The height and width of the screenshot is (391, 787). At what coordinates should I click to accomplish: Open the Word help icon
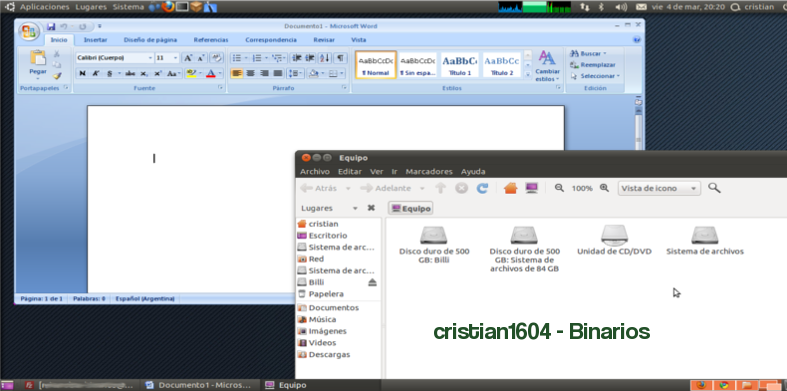pyautogui.click(x=637, y=40)
